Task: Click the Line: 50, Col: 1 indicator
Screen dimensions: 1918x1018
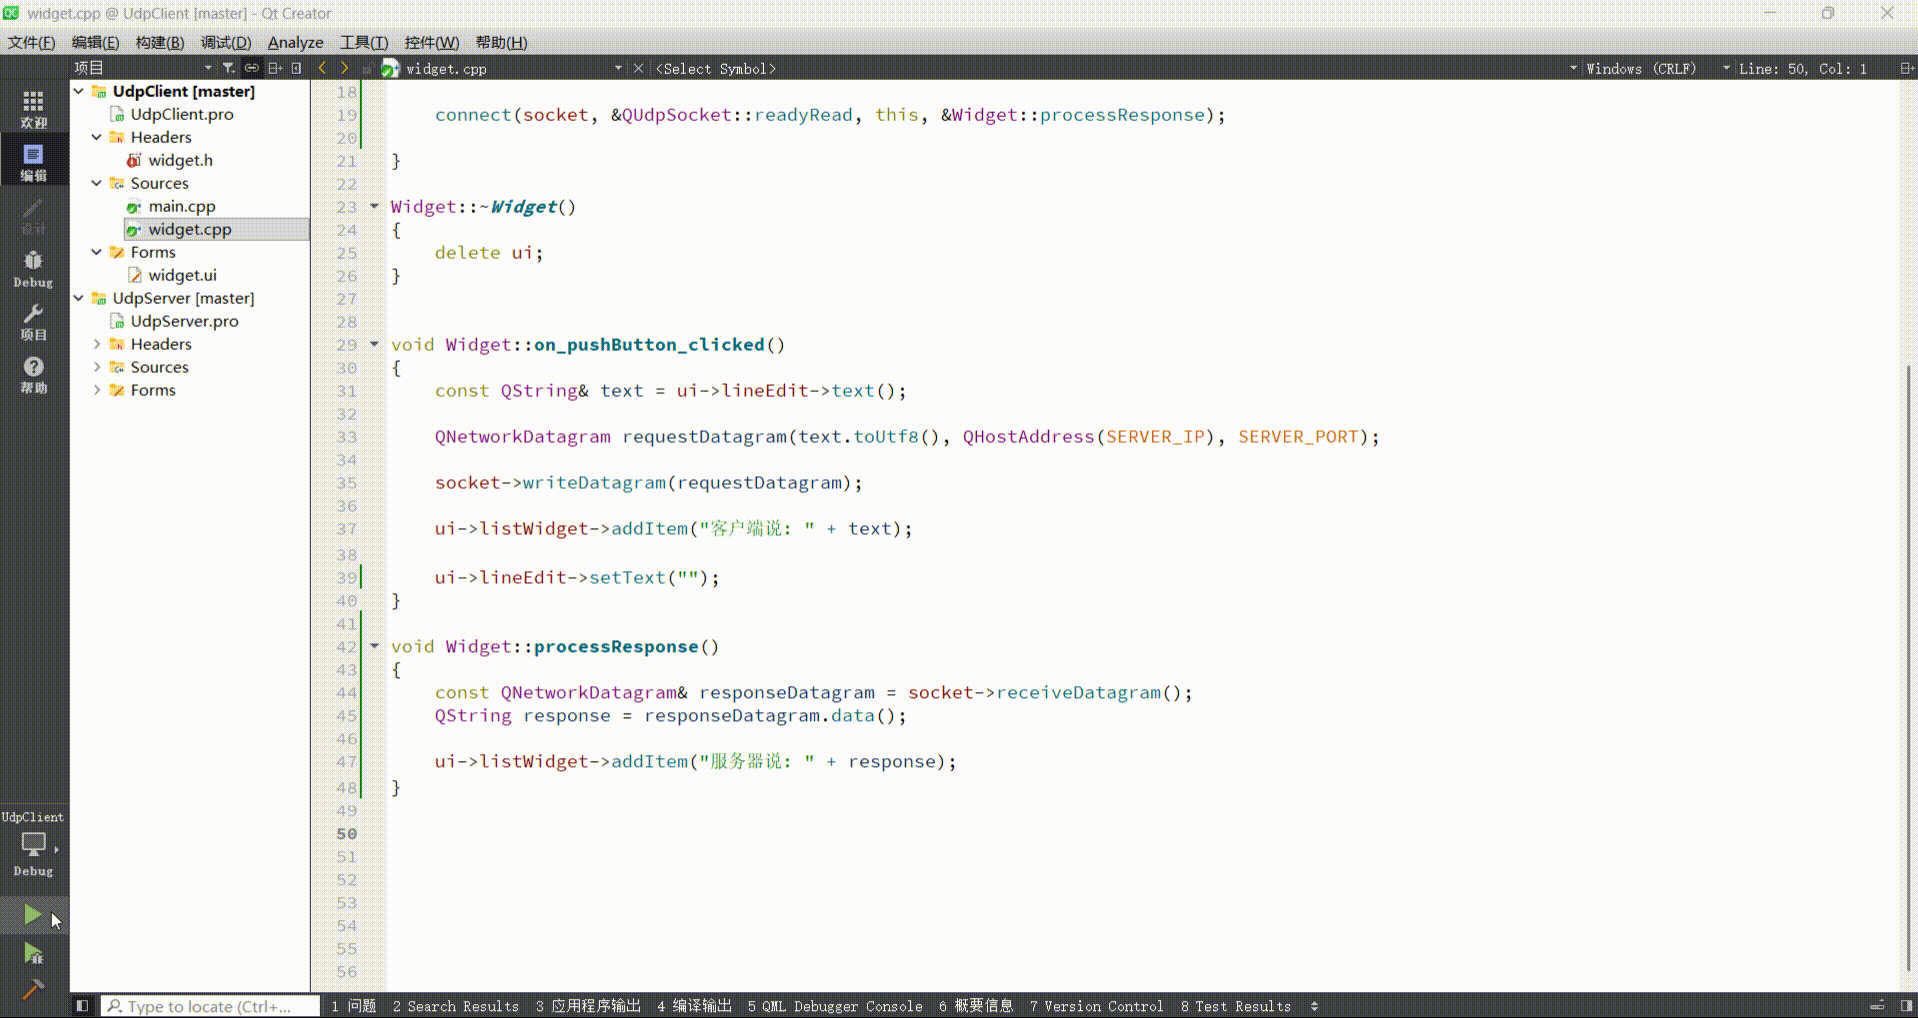Action: [1802, 68]
